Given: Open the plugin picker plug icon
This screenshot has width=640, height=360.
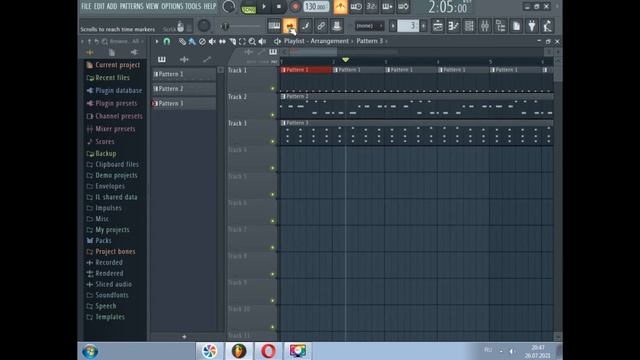Looking at the screenshot, I should click(x=531, y=26).
